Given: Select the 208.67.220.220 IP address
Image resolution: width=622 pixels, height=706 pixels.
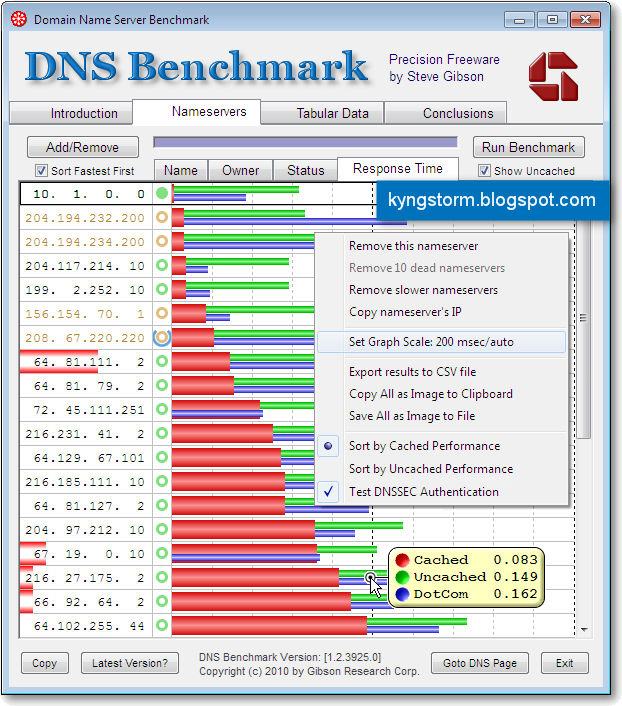Looking at the screenshot, I should [85, 338].
